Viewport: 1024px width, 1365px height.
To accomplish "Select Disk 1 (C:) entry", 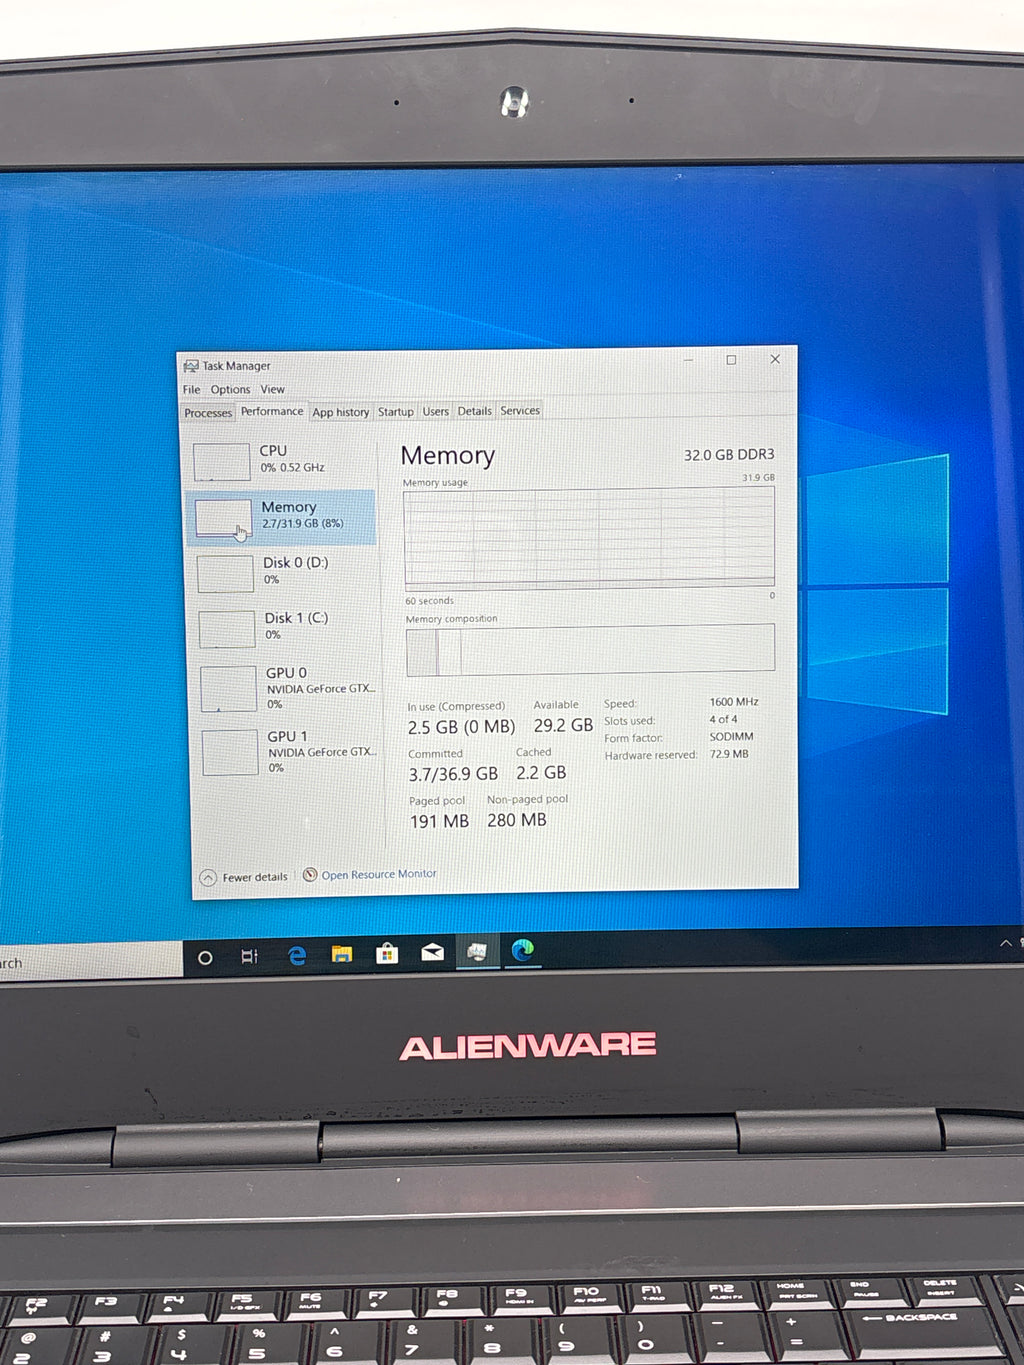I will 287,628.
